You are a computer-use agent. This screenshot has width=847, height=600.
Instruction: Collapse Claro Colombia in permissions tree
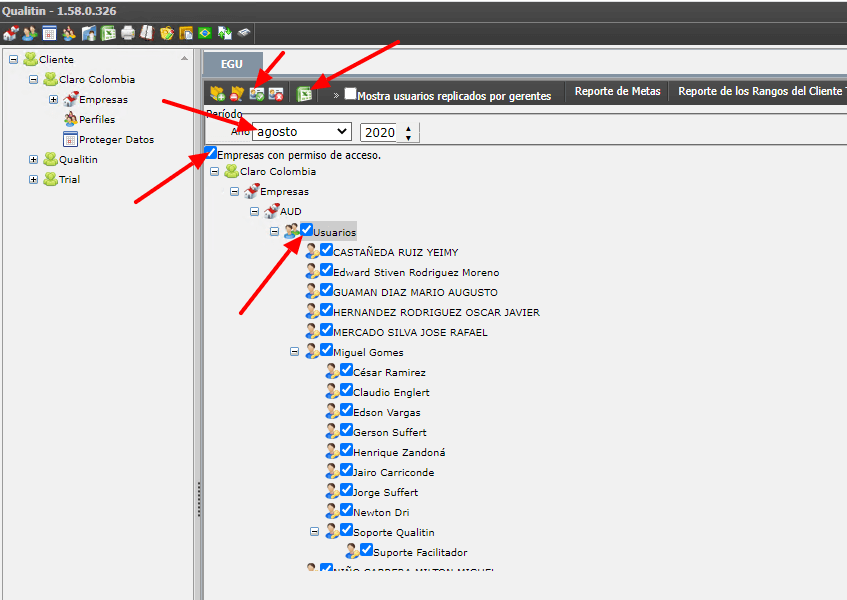pyautogui.click(x=214, y=171)
